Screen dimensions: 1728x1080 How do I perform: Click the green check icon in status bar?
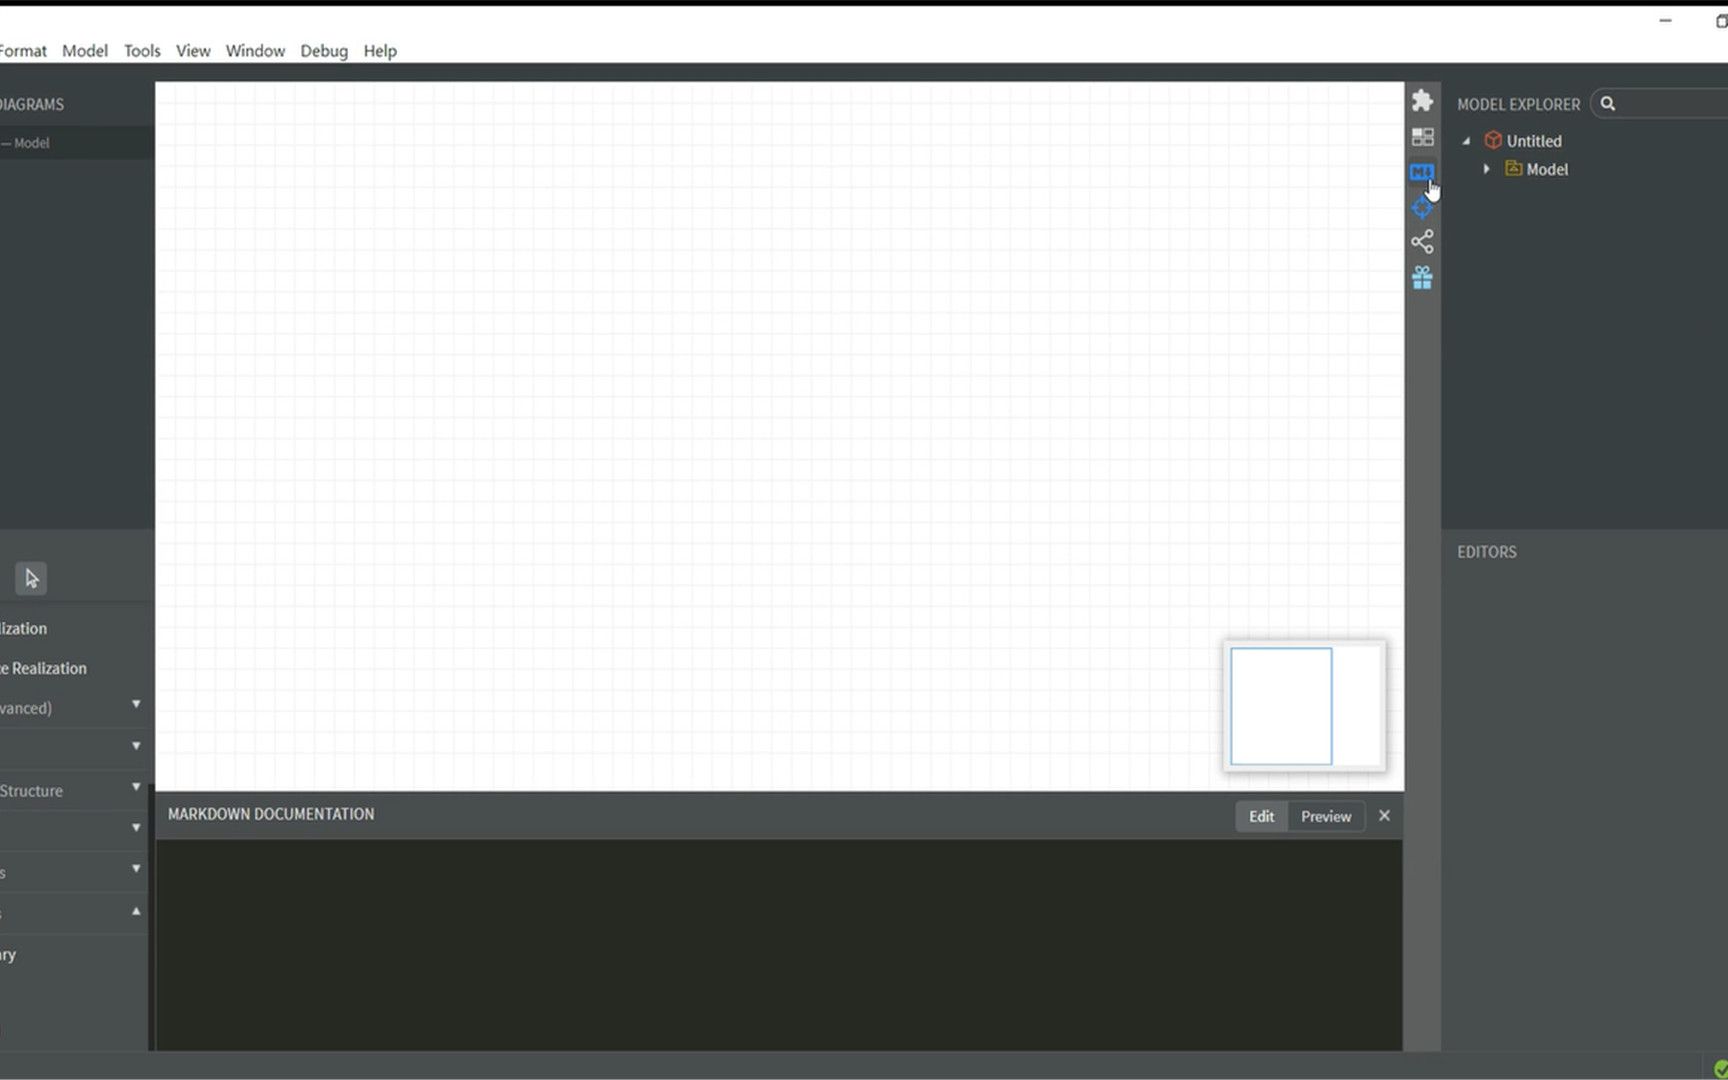click(x=1718, y=1069)
